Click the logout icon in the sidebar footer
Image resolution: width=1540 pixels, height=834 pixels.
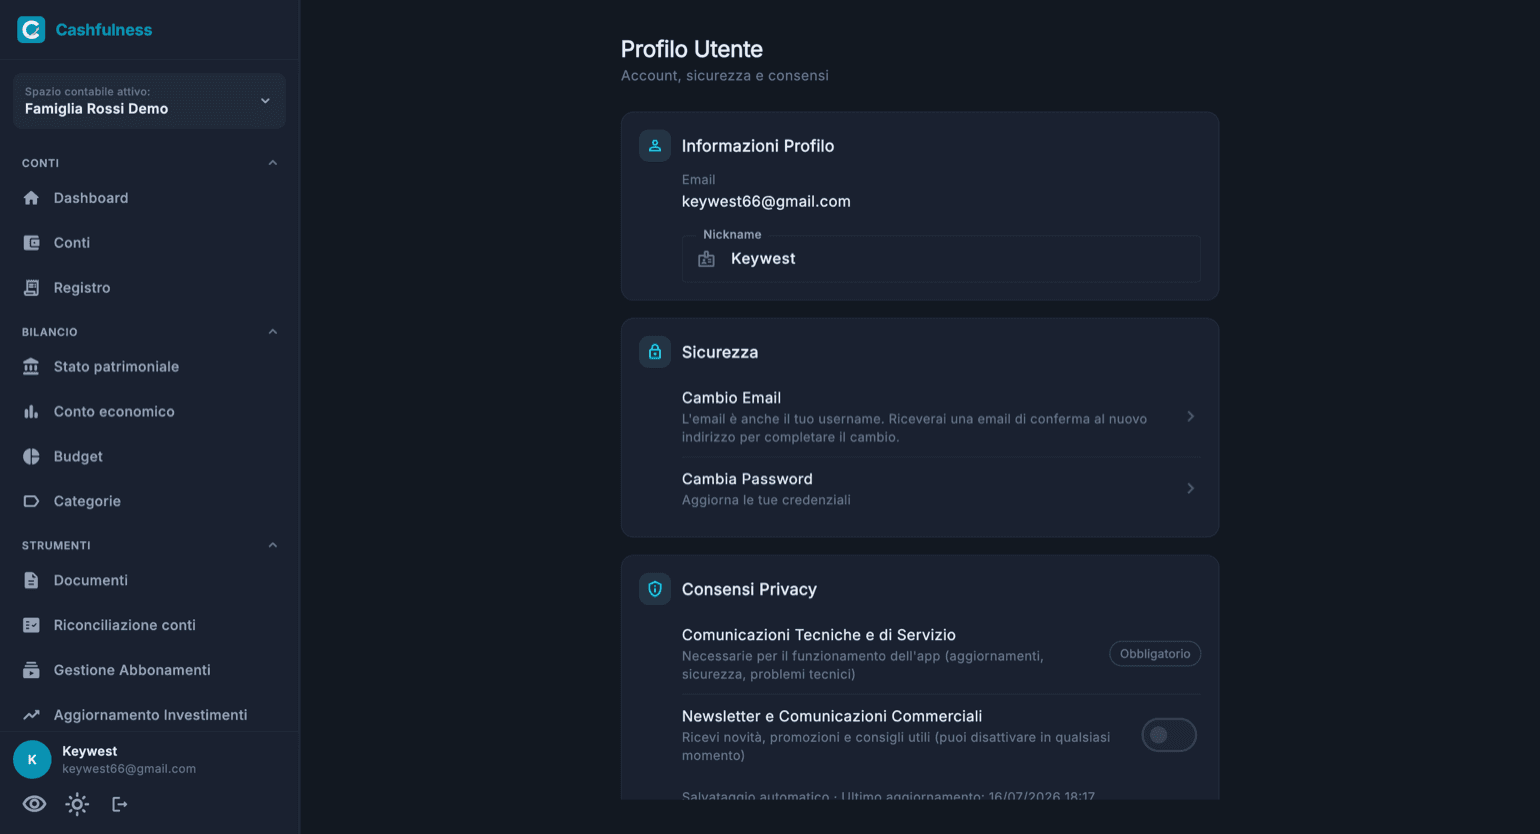[x=120, y=804]
